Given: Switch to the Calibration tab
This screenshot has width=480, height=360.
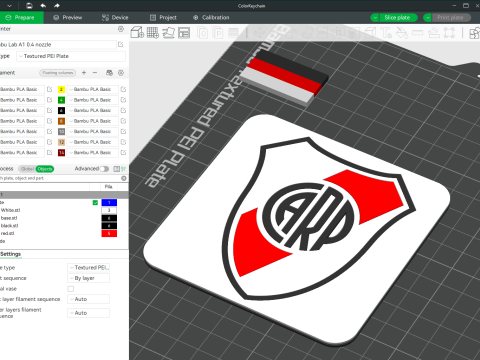Looking at the screenshot, I should point(211,18).
